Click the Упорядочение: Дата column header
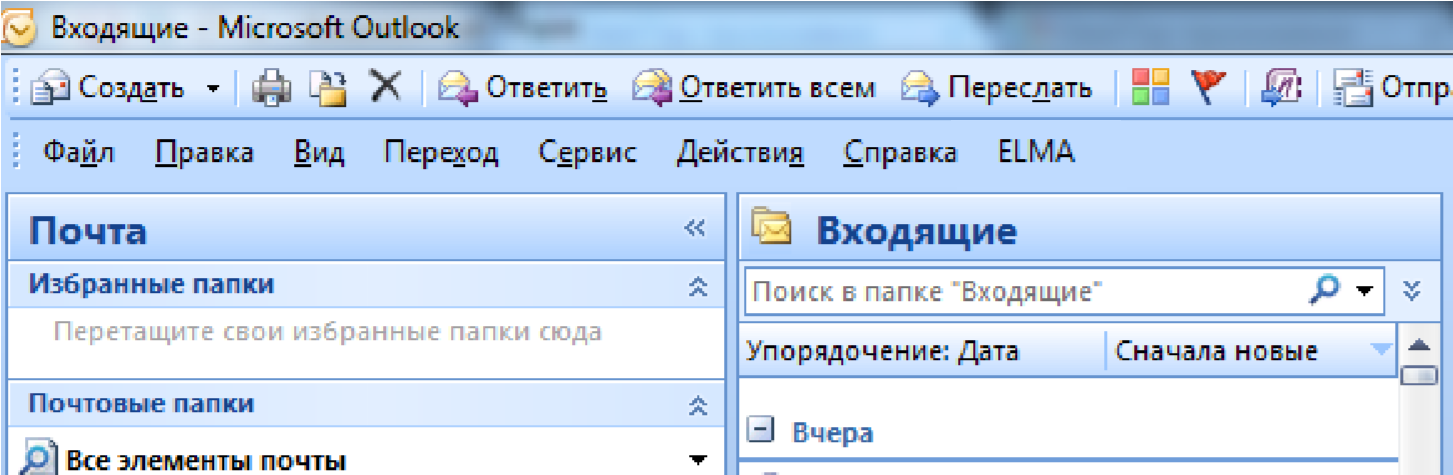Viewport: 1453px width, 475px height. (x=882, y=351)
